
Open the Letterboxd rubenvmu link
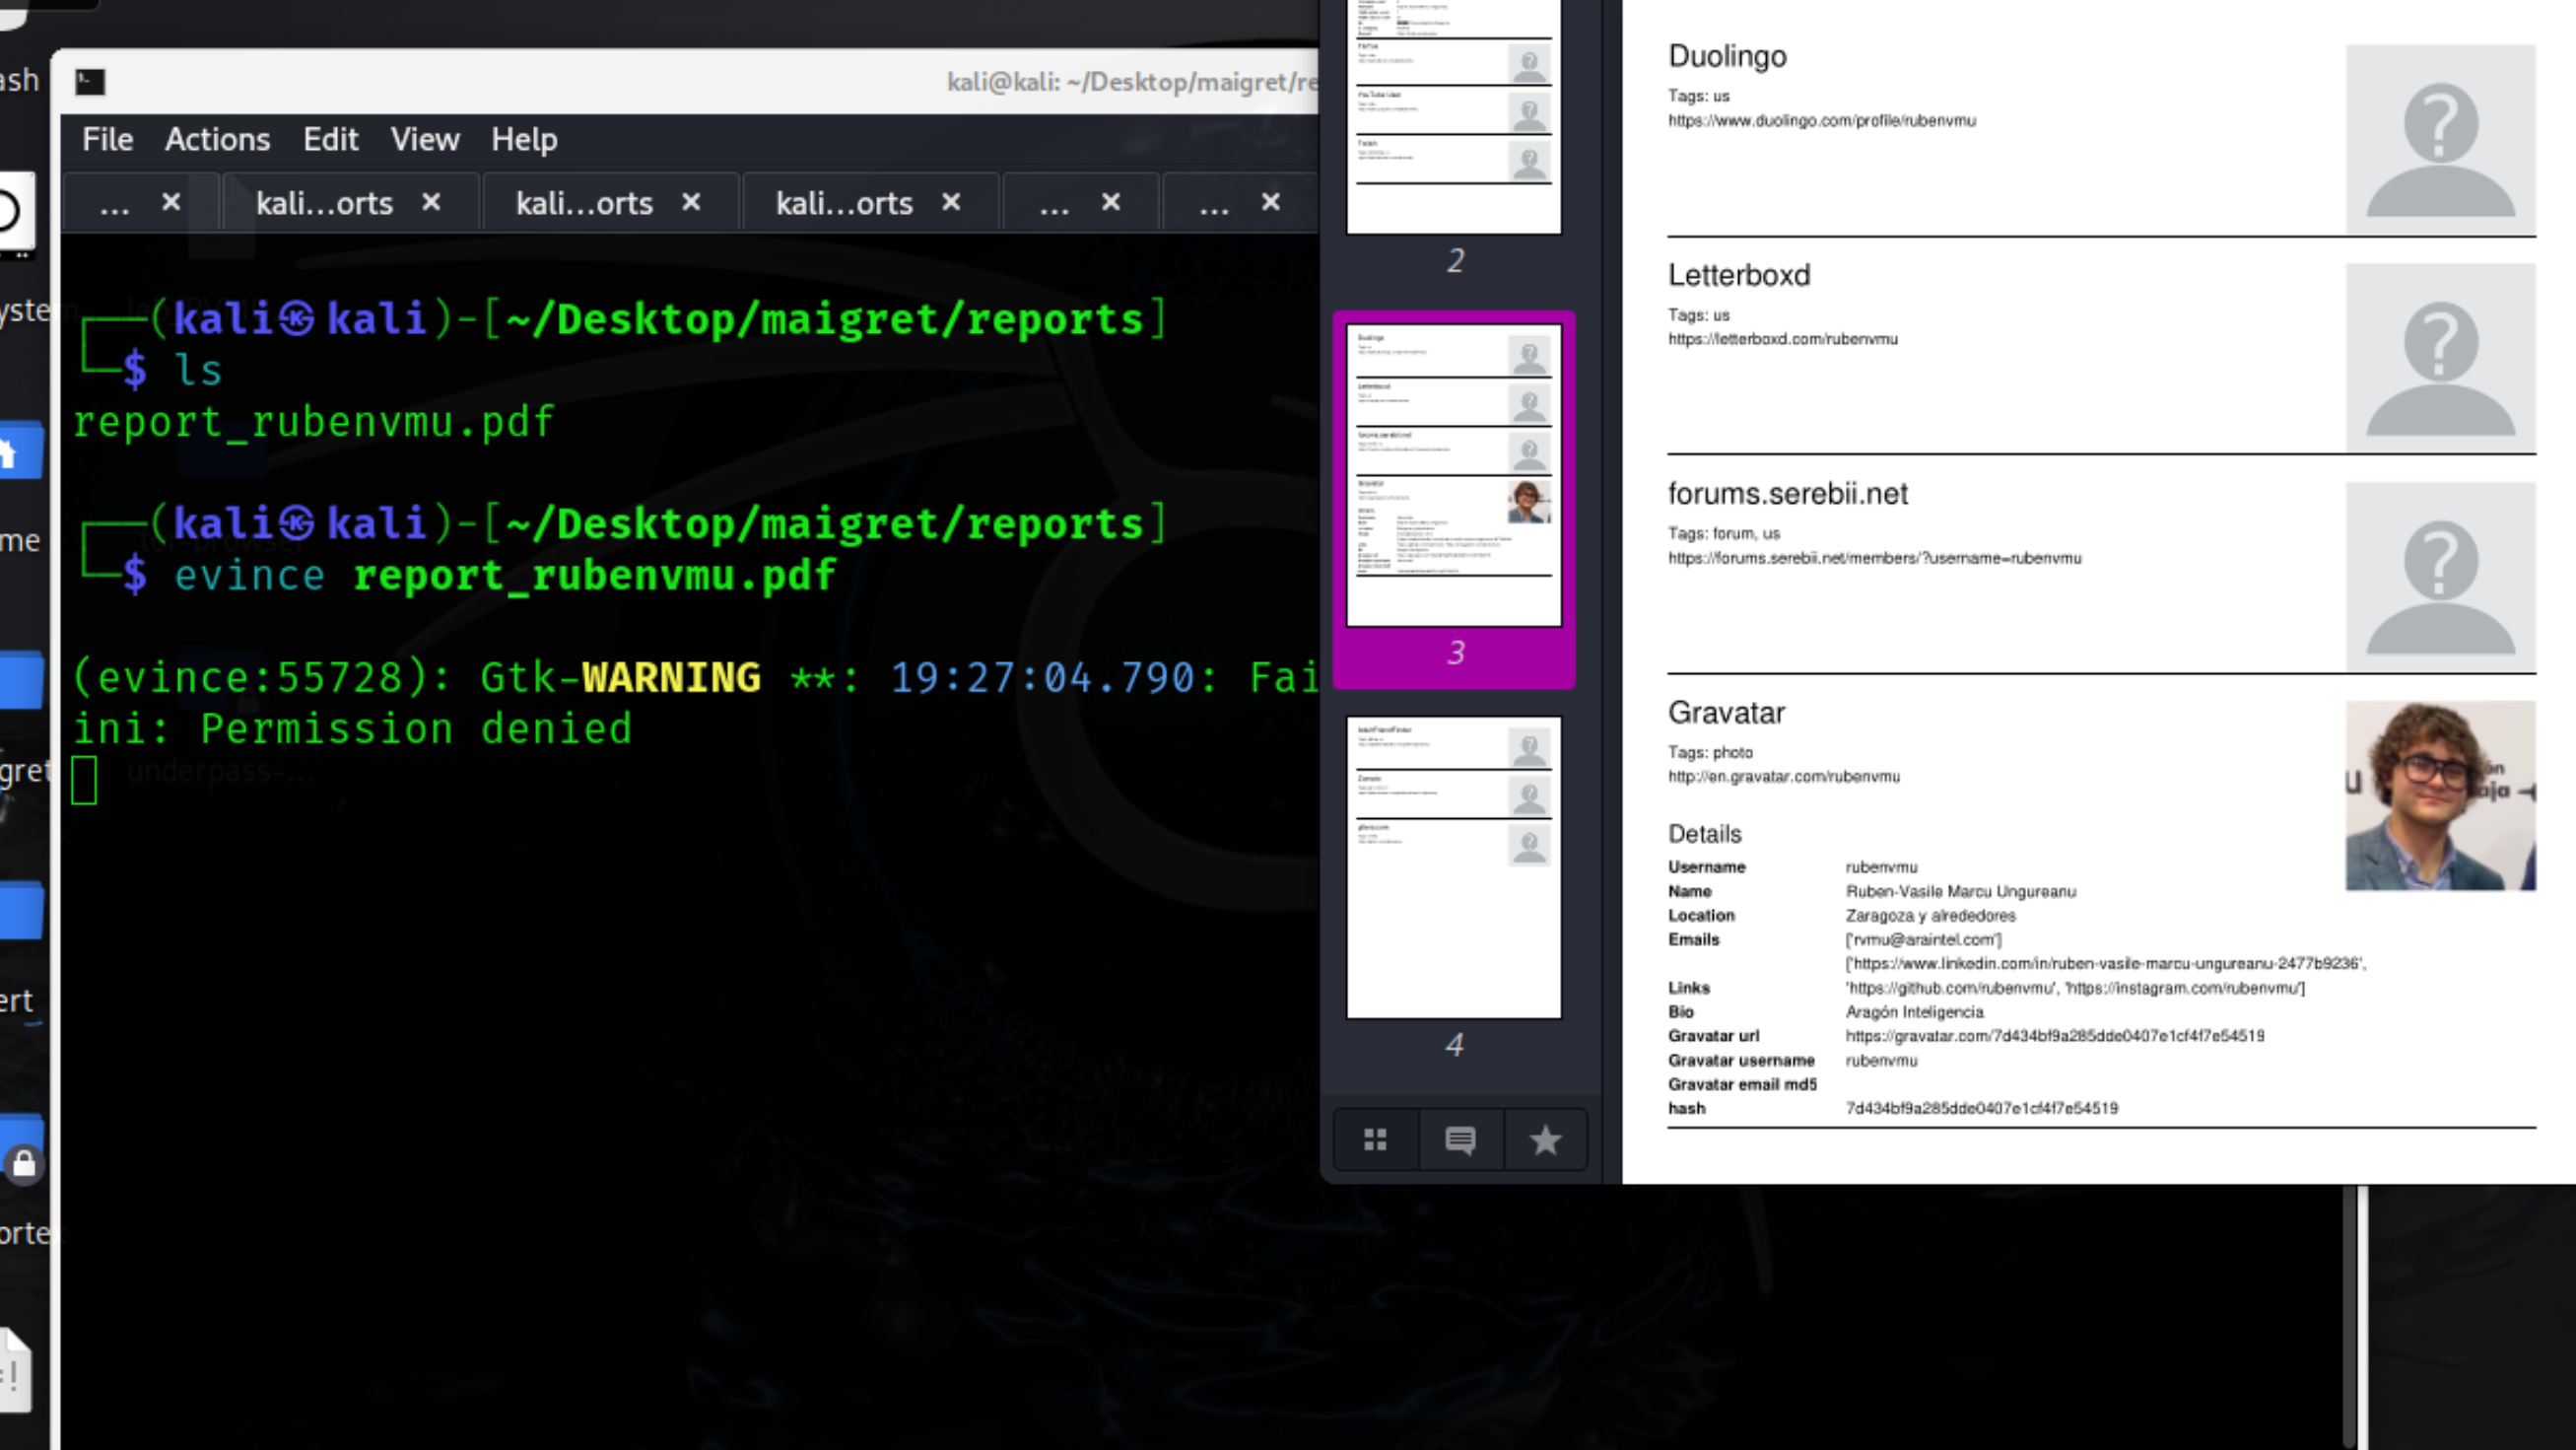[1782, 339]
